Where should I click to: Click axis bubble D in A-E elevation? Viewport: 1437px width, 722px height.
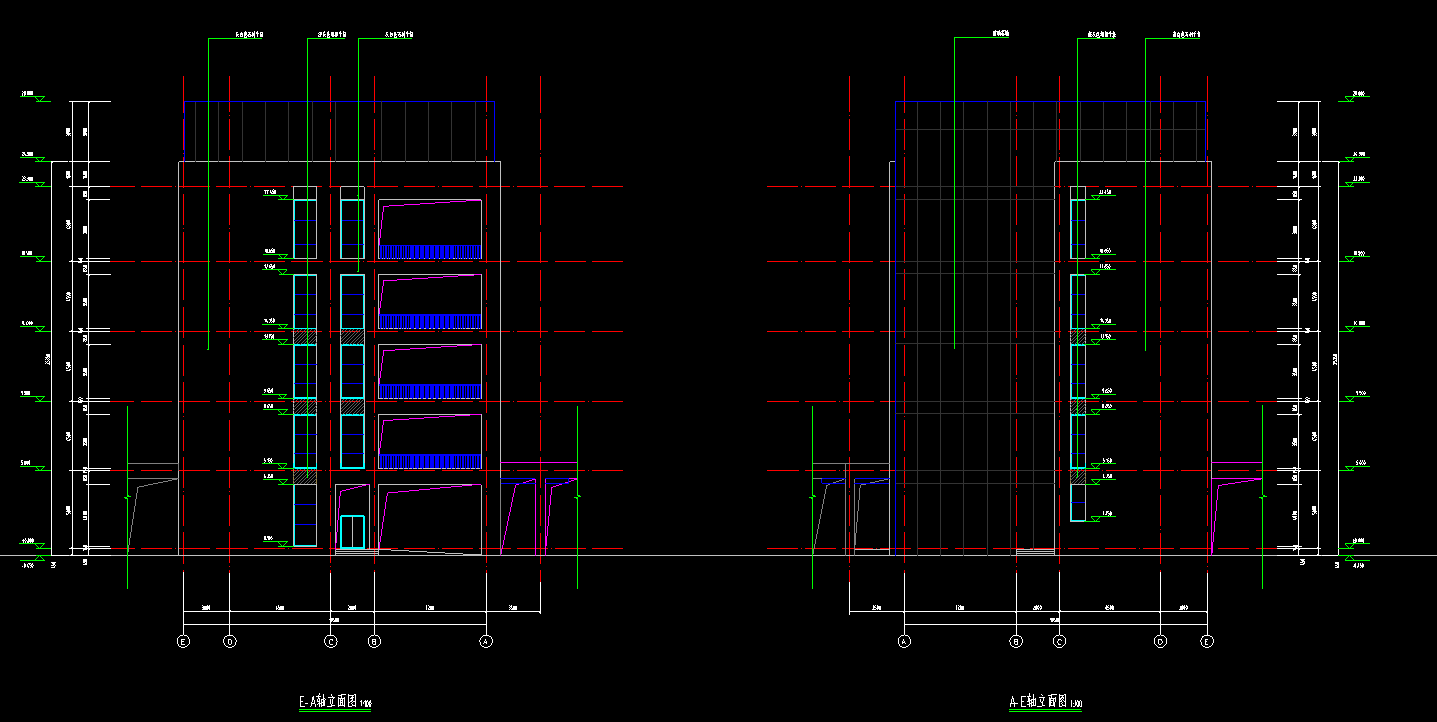pos(1161,640)
